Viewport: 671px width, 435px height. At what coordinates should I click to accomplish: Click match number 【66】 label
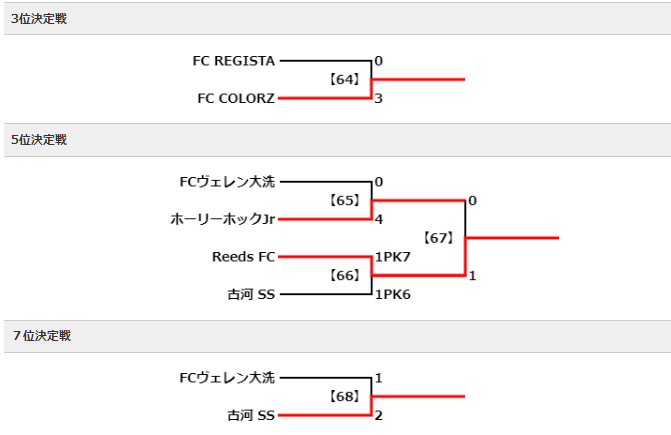[x=344, y=275]
